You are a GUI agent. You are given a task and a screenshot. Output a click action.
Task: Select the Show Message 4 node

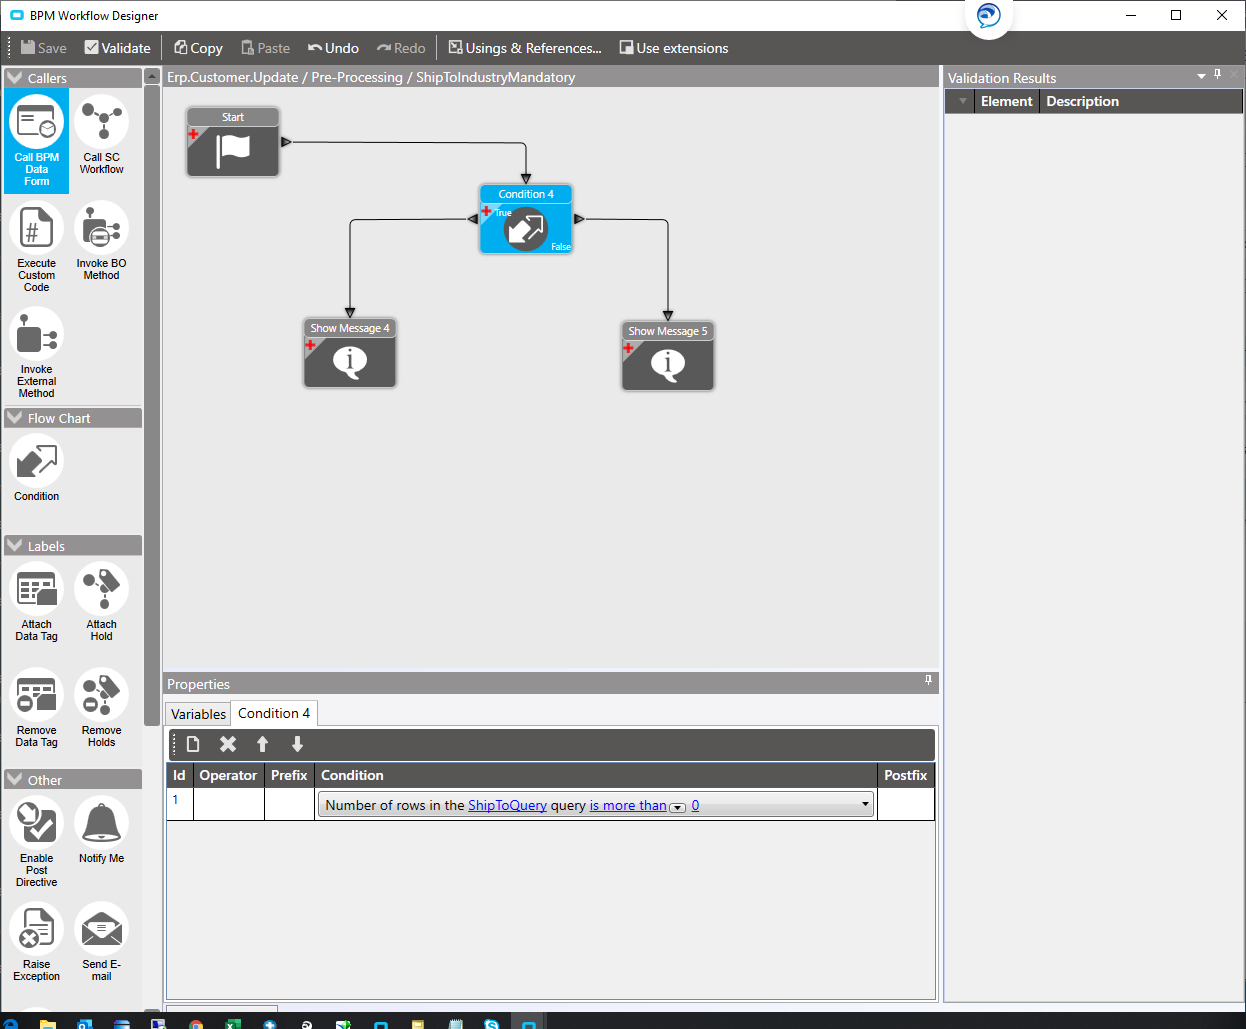[x=350, y=353]
